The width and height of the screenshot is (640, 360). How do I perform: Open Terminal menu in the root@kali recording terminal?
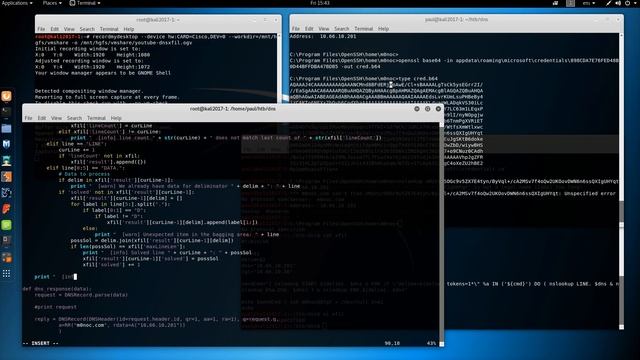[109, 29]
